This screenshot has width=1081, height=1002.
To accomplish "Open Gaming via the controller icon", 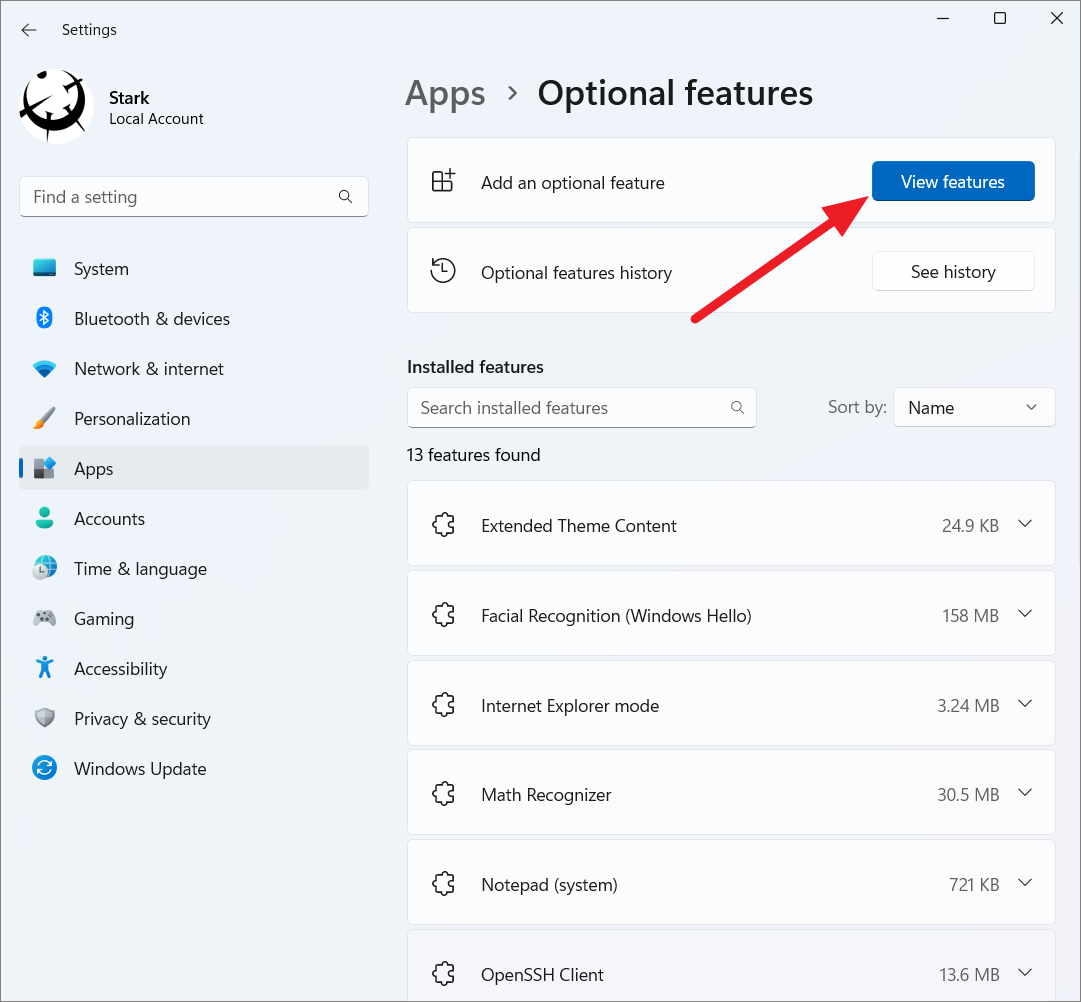I will [44, 618].
